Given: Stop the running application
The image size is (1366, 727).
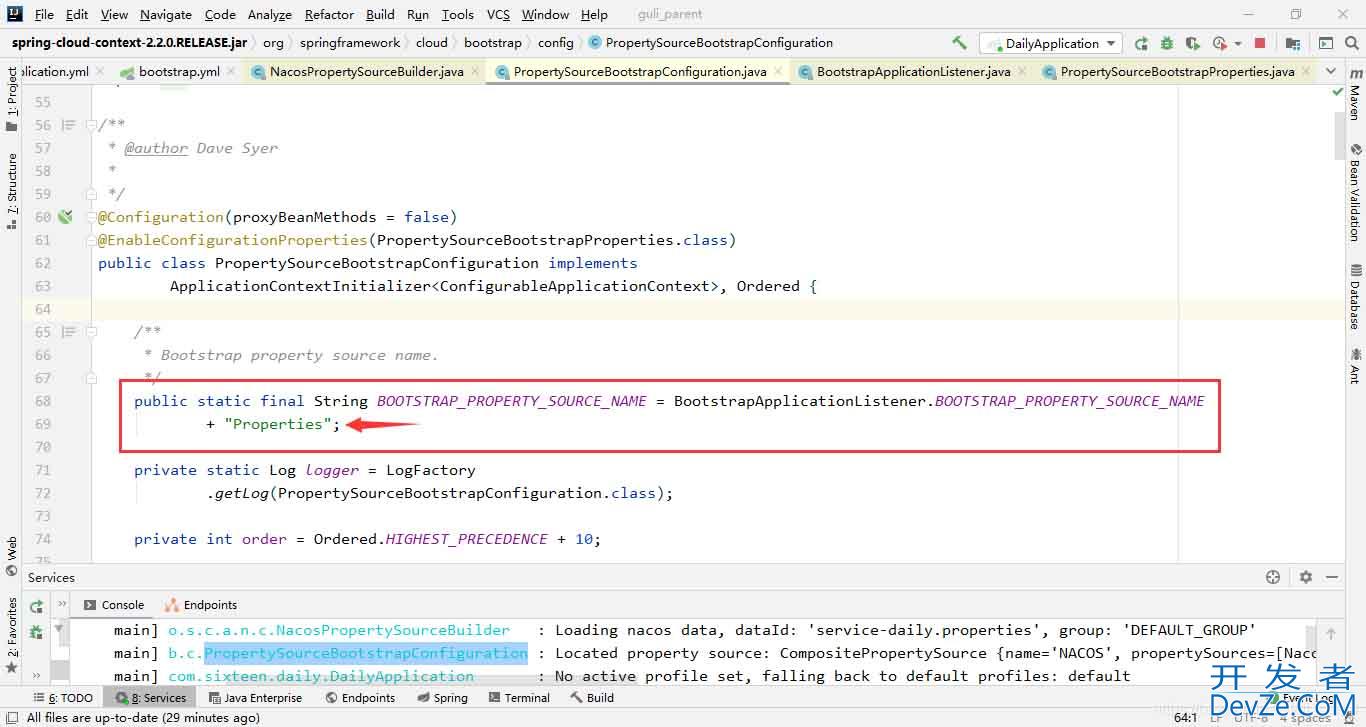Looking at the screenshot, I should (x=1260, y=43).
